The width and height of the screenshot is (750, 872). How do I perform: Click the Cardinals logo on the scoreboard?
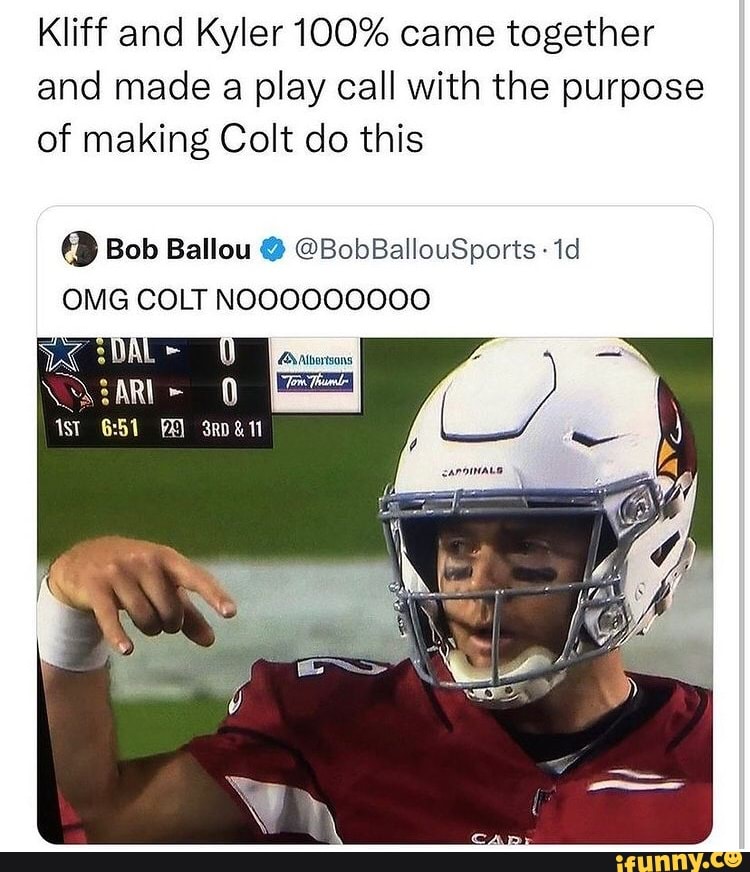click(66, 394)
